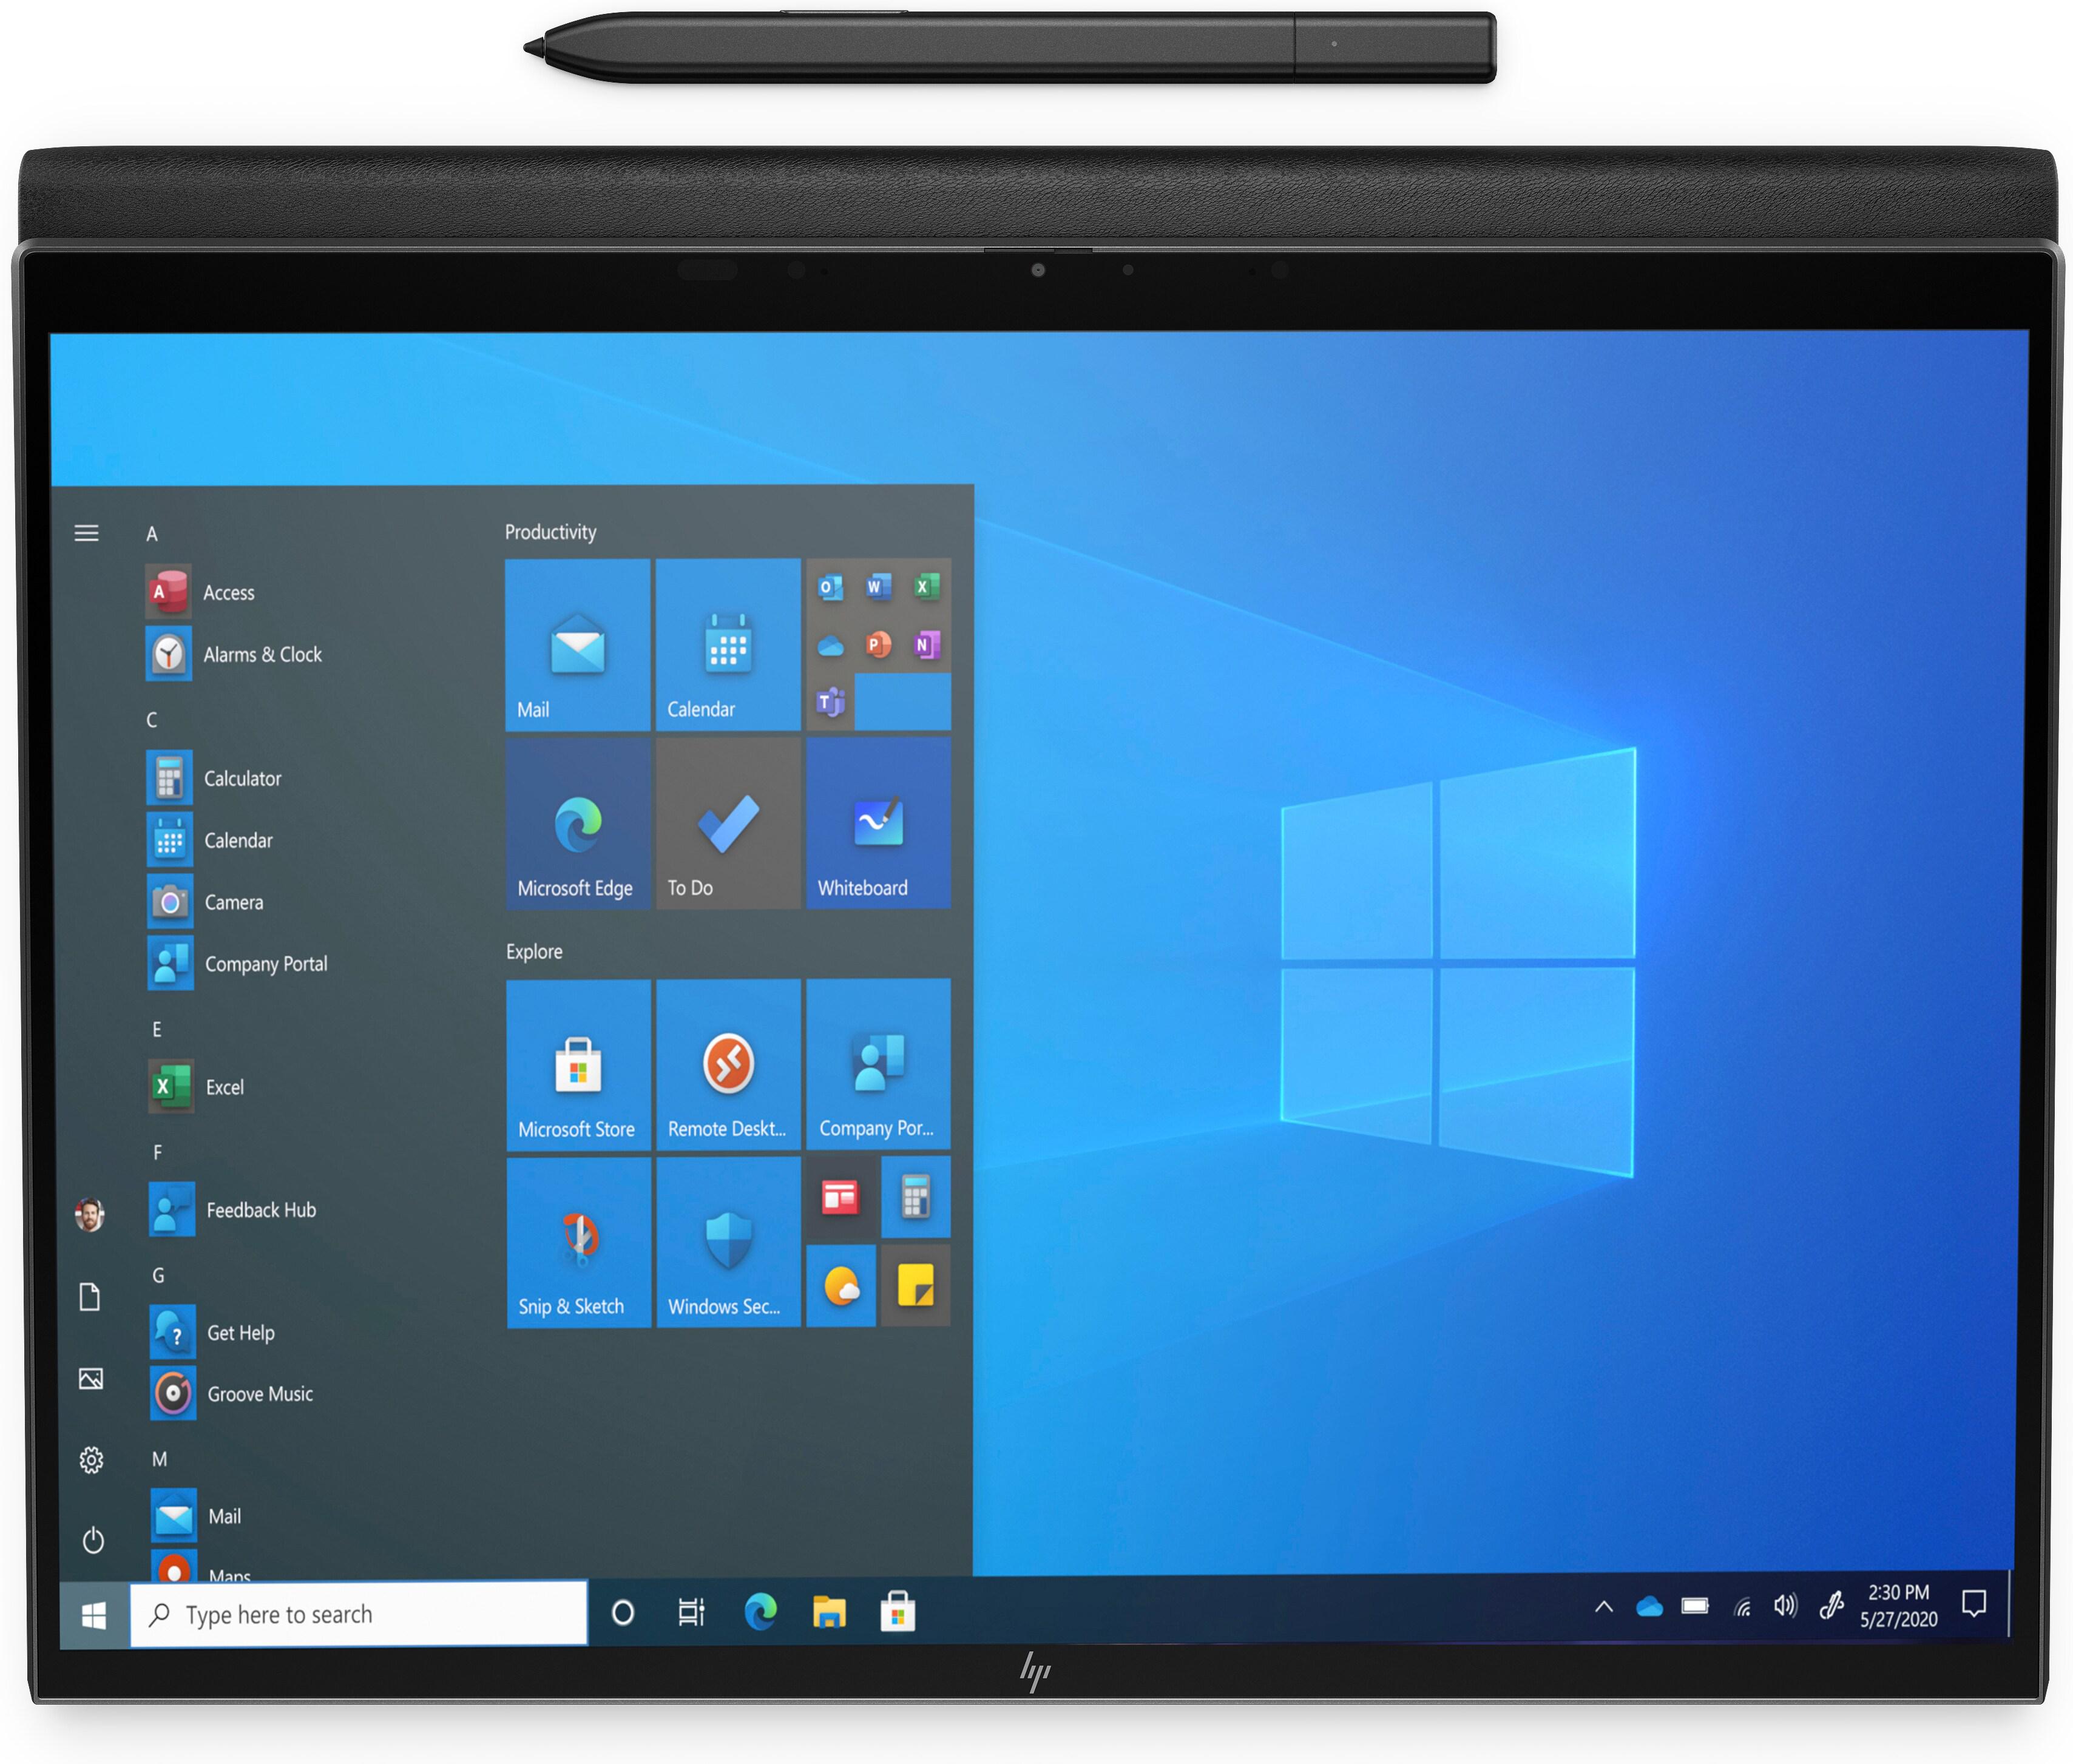This screenshot has height=1764, width=2073.
Task: Show hidden icons in system tray
Action: tap(1603, 1607)
